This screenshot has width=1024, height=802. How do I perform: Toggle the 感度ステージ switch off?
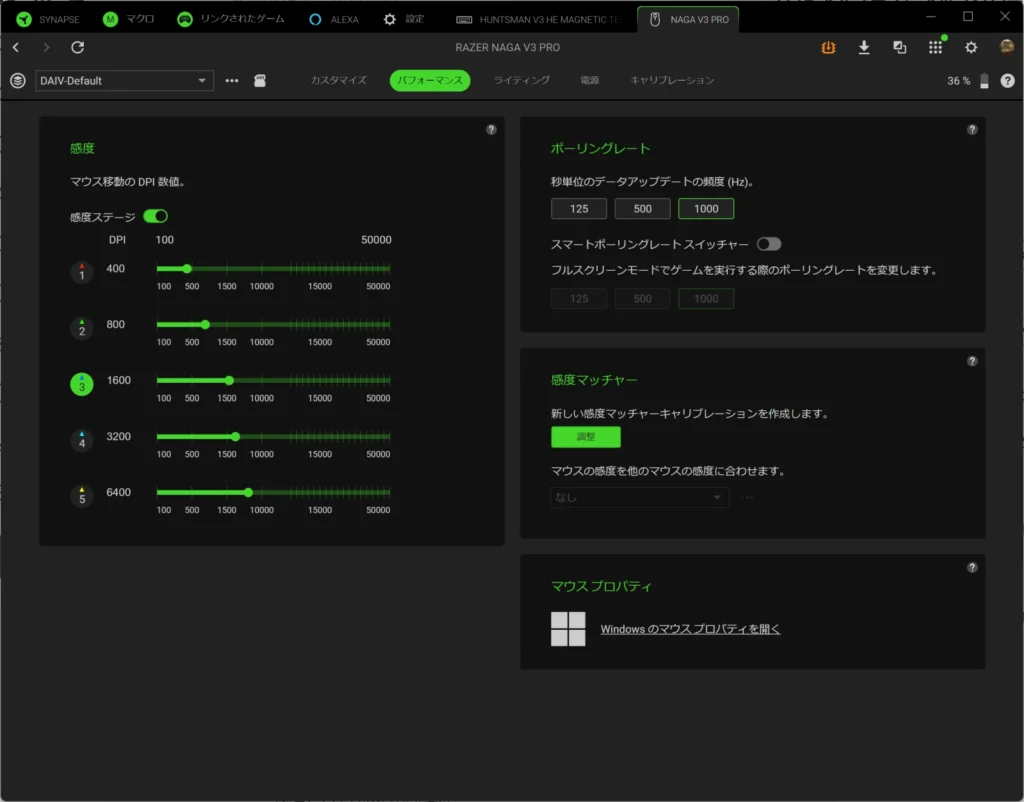[155, 216]
